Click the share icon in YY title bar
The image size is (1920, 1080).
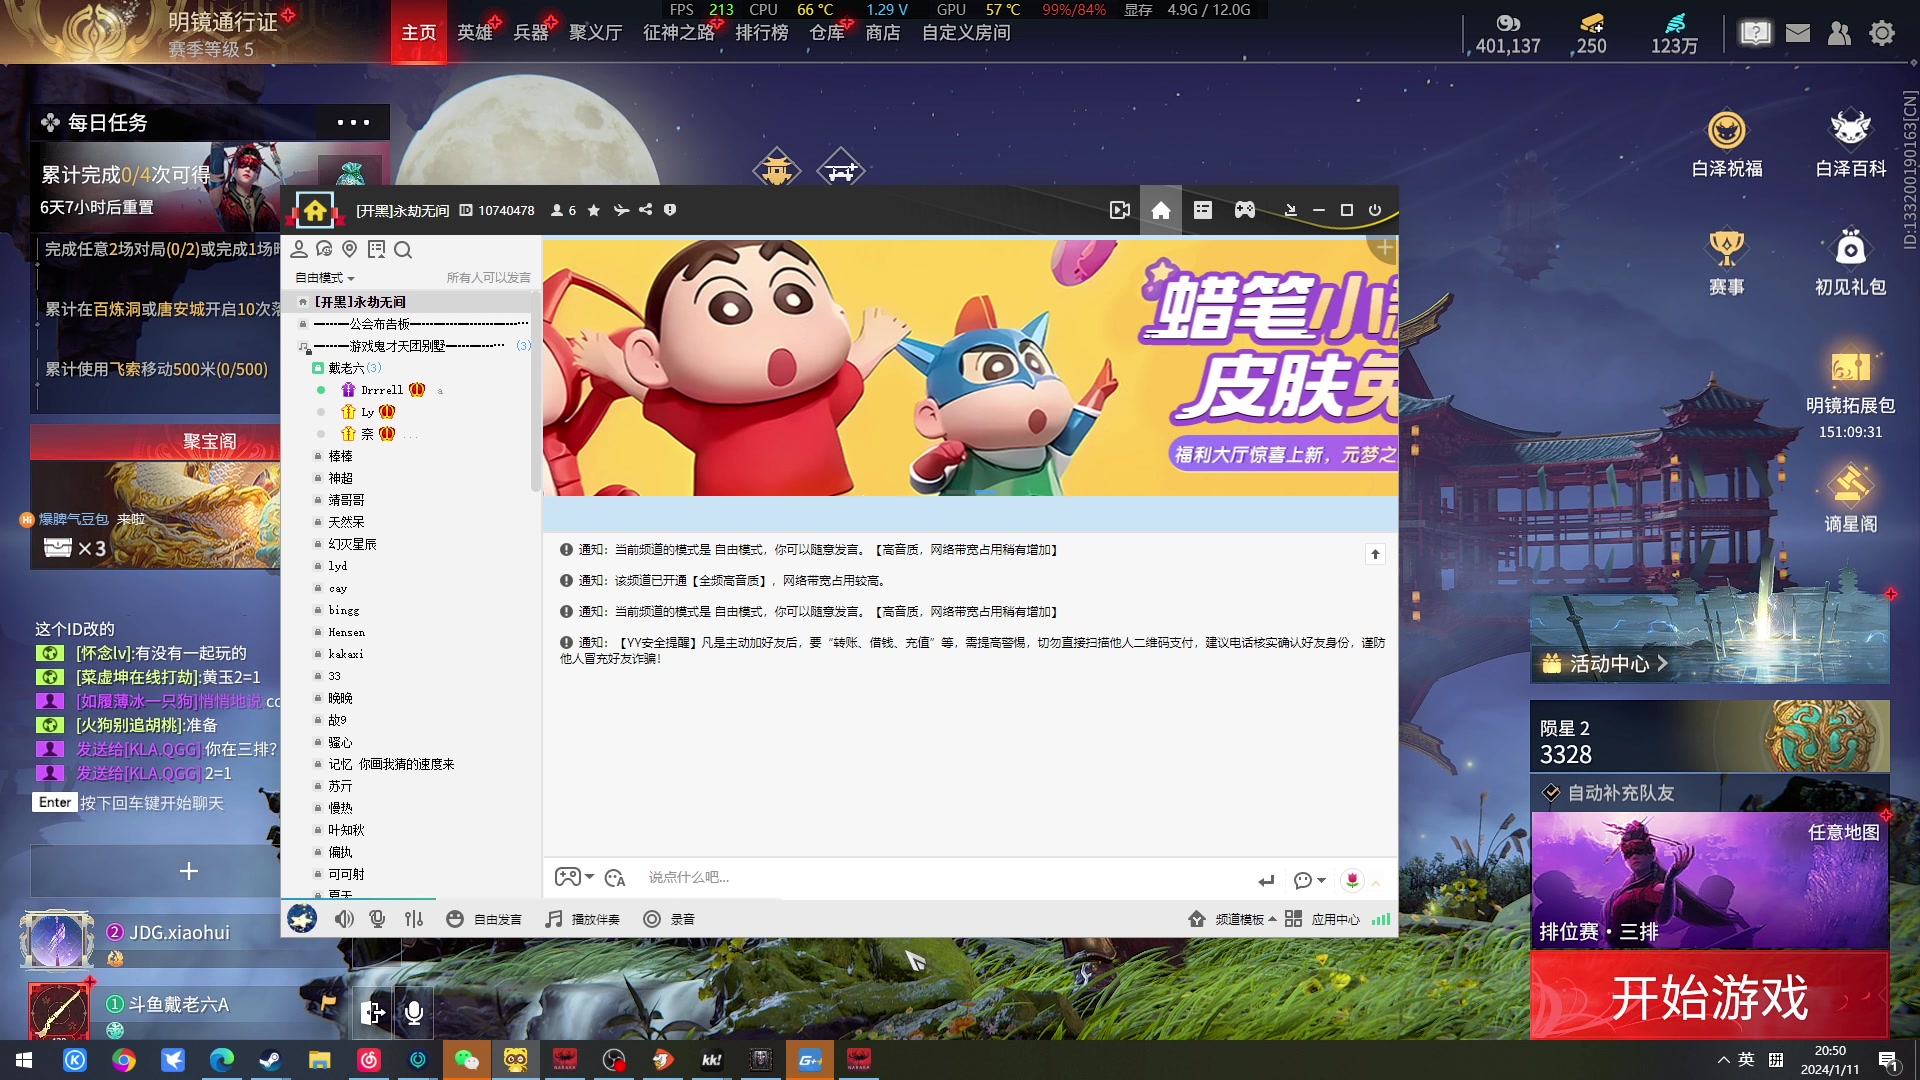(646, 210)
